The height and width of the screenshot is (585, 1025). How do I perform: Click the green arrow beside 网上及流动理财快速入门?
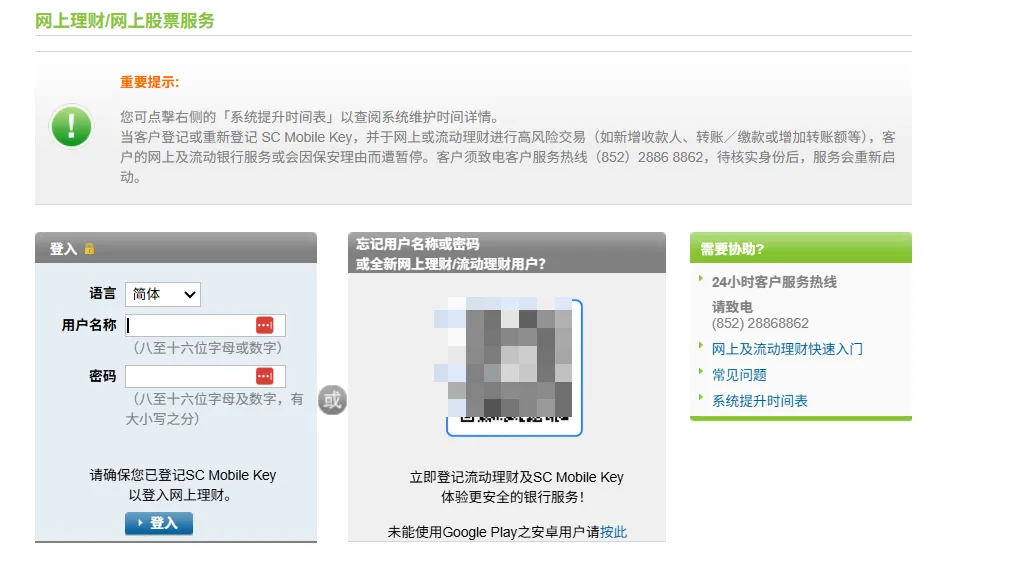point(701,345)
